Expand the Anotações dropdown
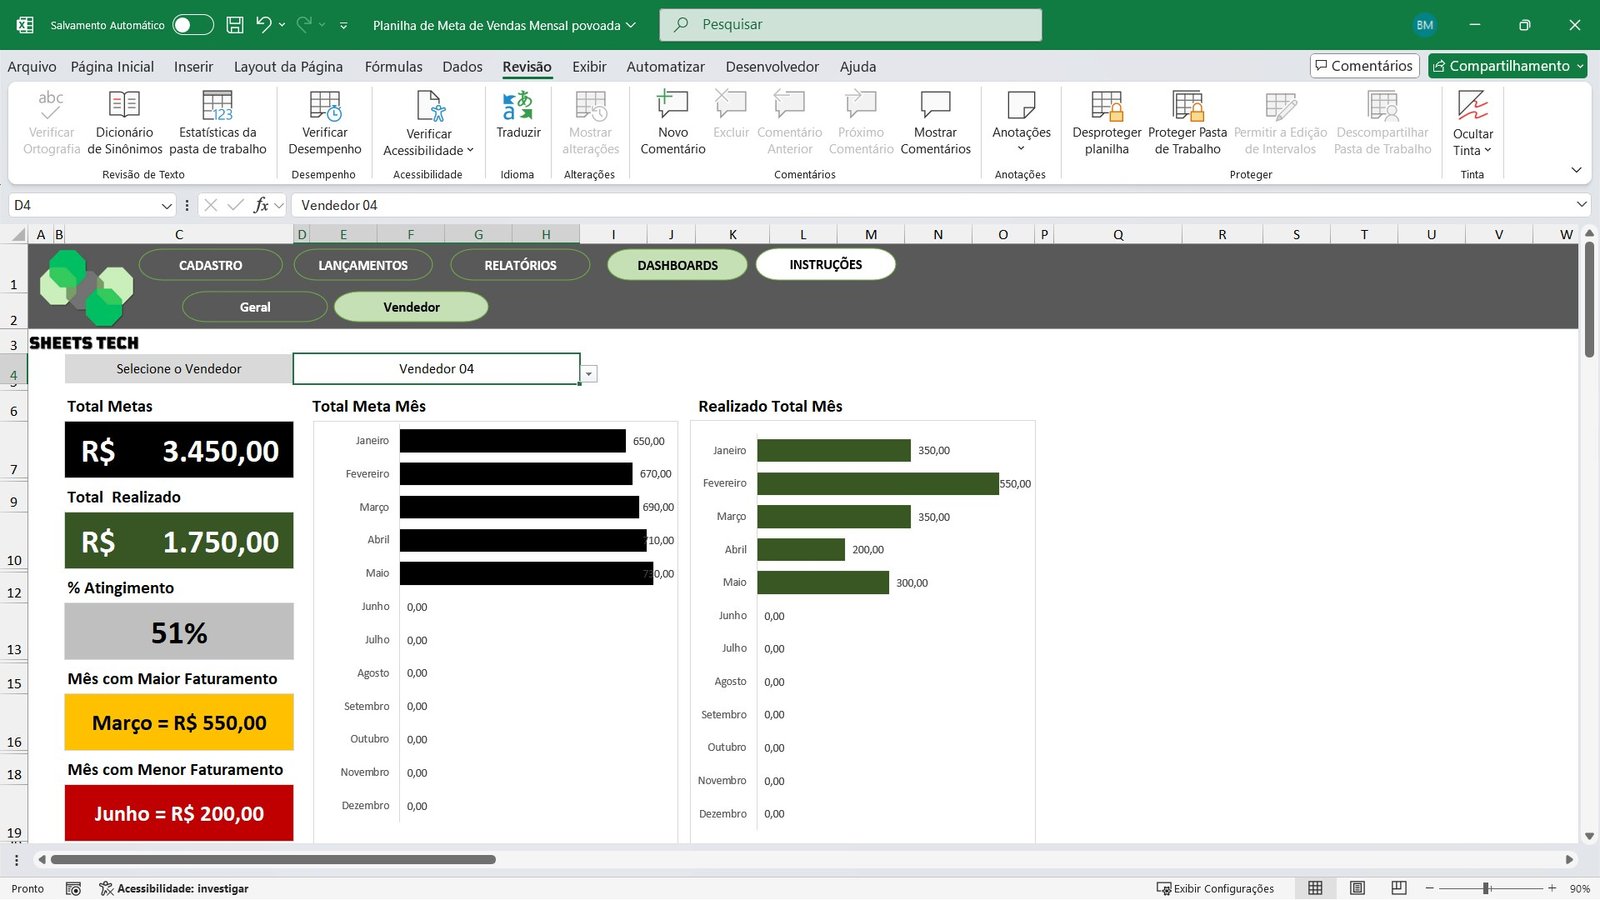The width and height of the screenshot is (1600, 900). click(1021, 149)
